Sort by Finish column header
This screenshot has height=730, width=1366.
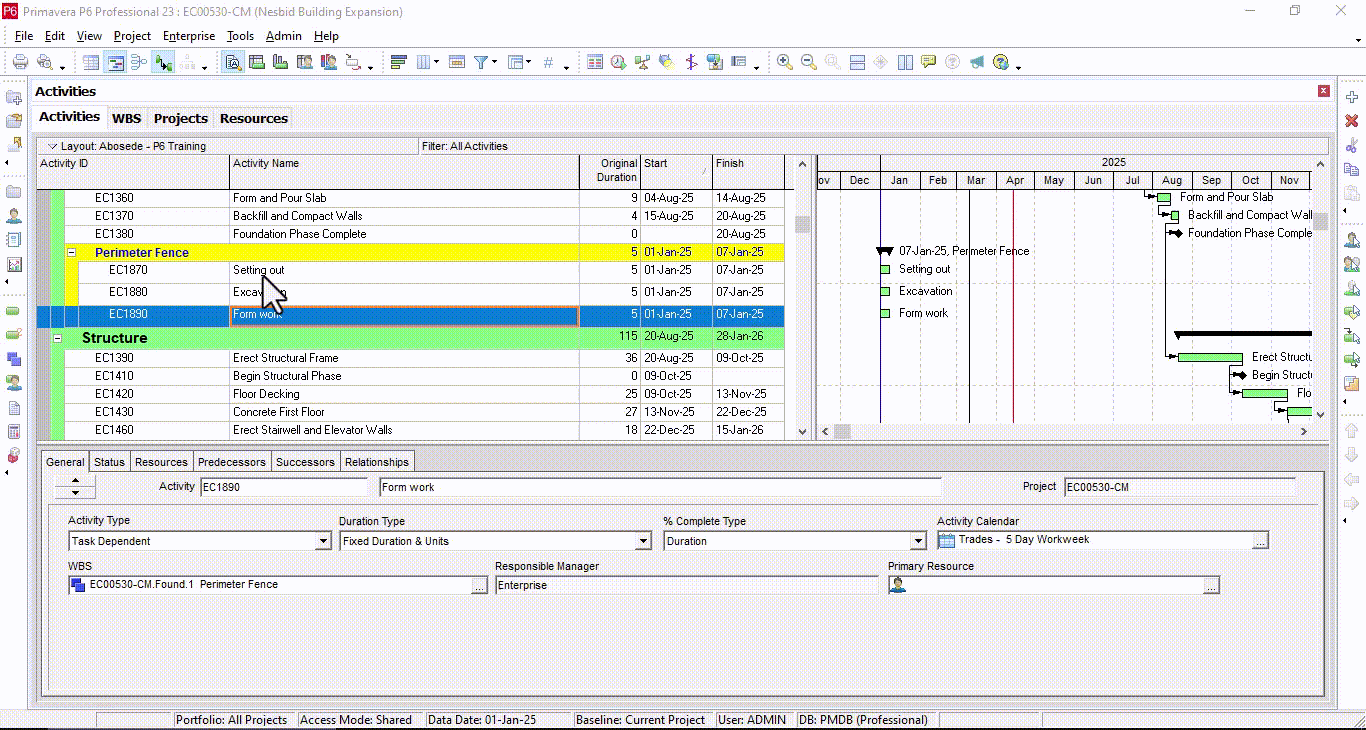click(748, 171)
